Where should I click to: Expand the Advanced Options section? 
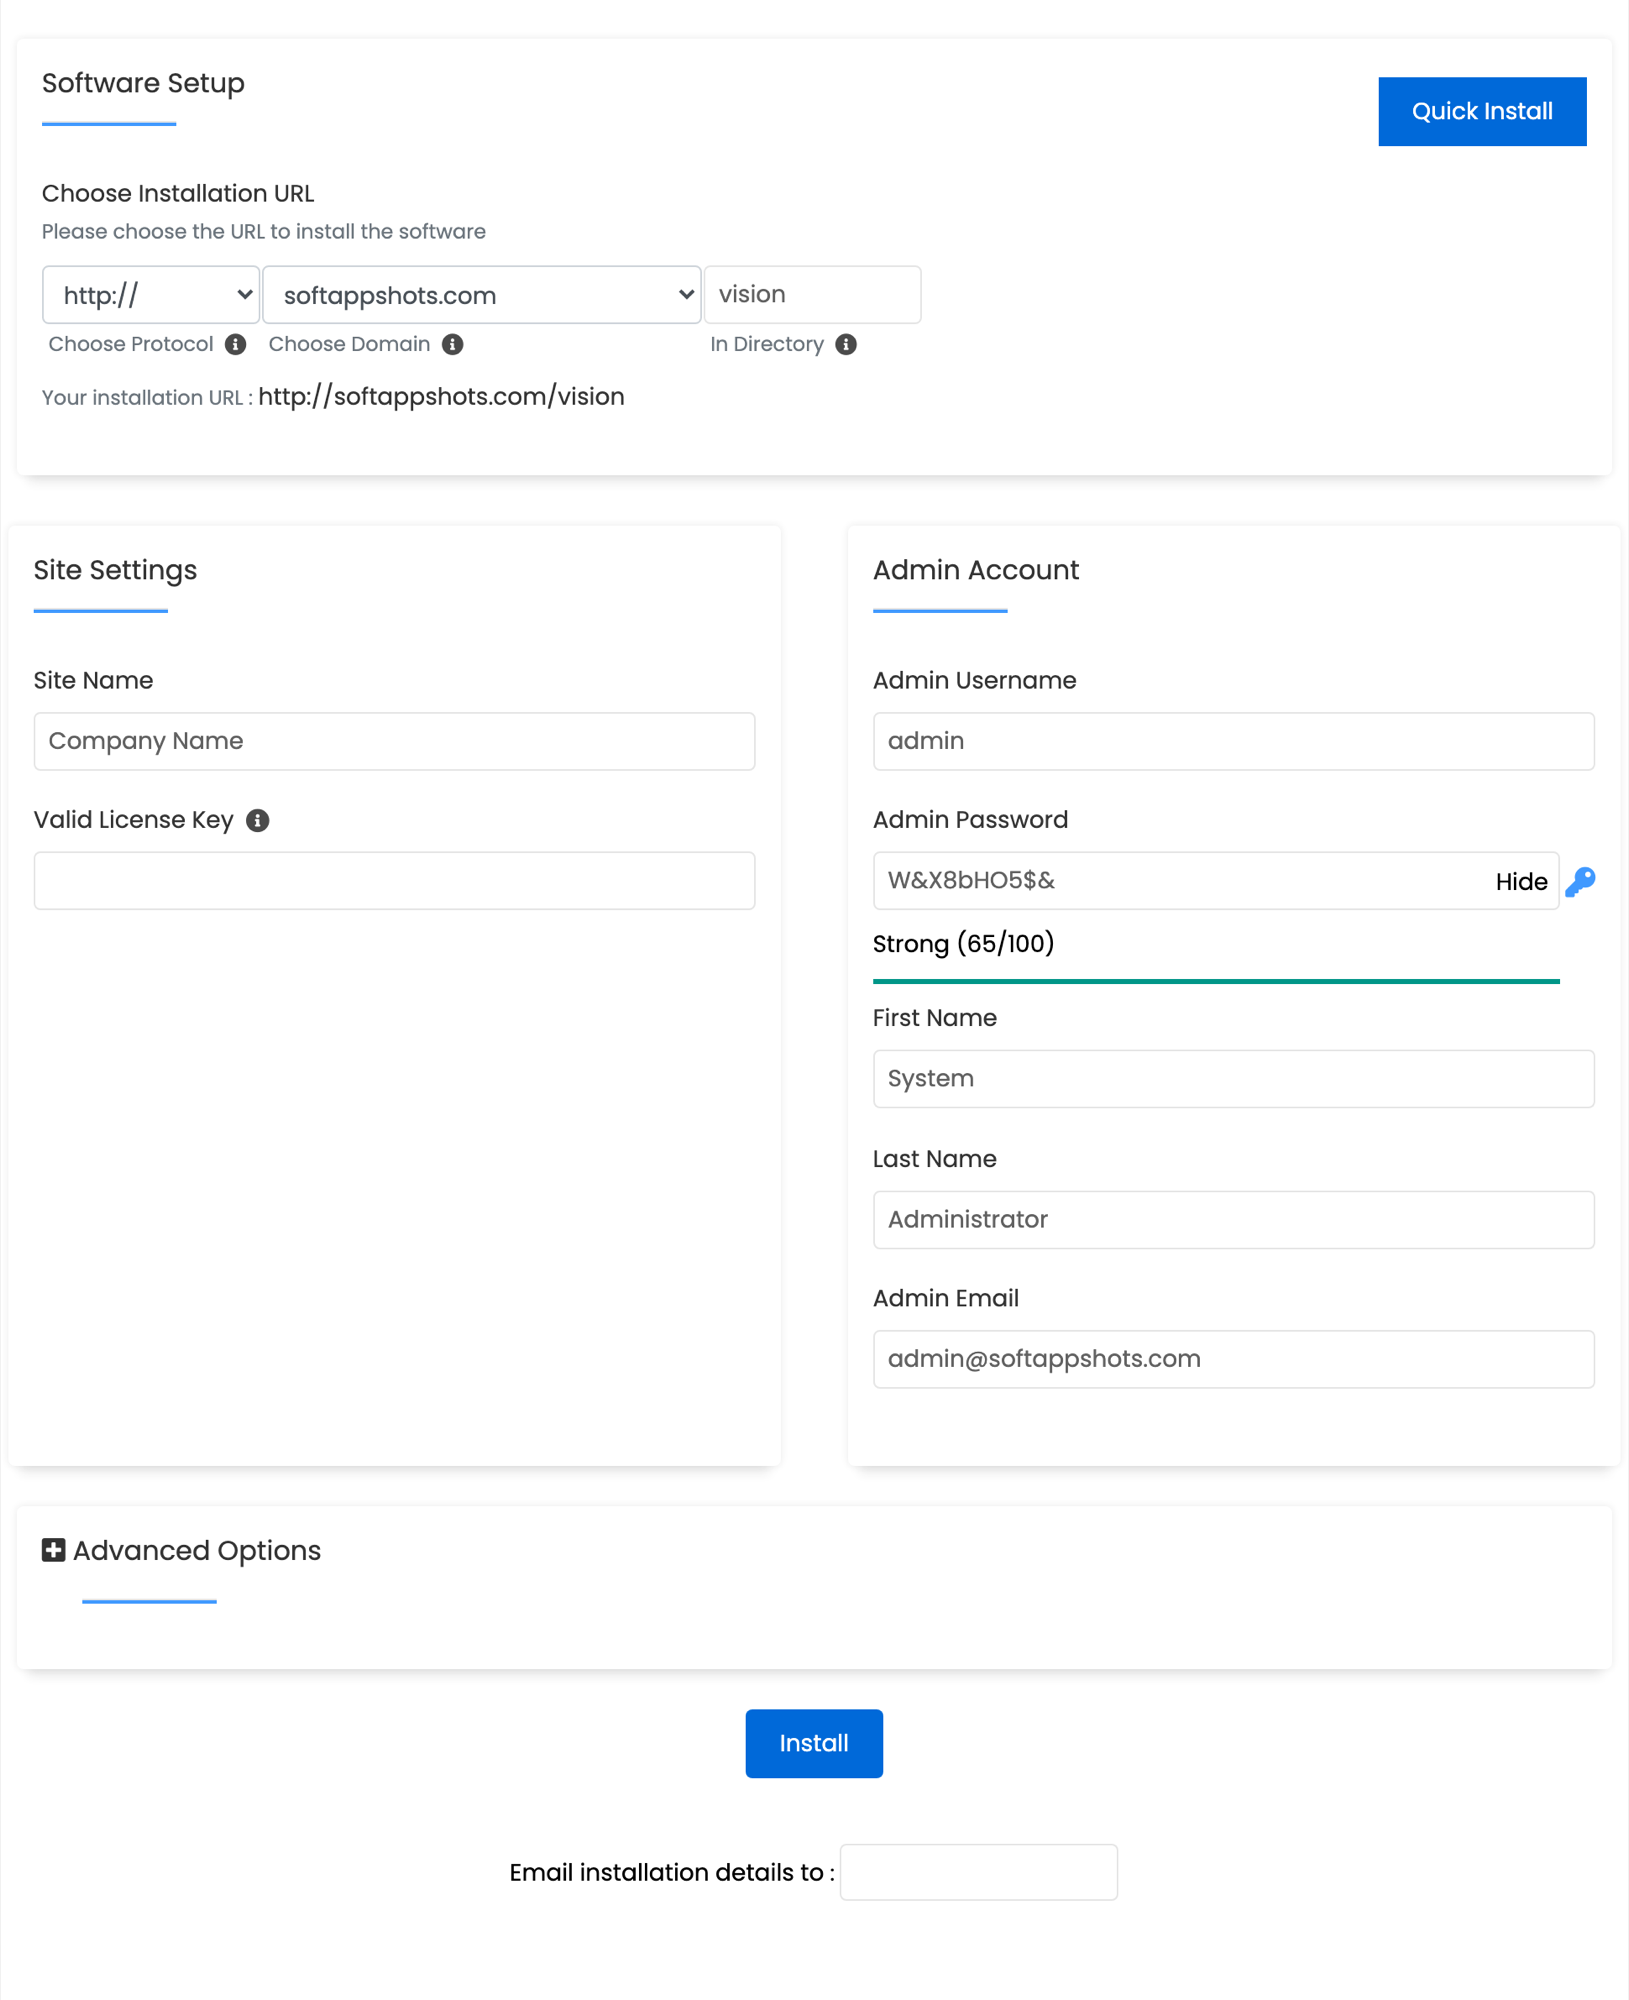click(x=196, y=1550)
